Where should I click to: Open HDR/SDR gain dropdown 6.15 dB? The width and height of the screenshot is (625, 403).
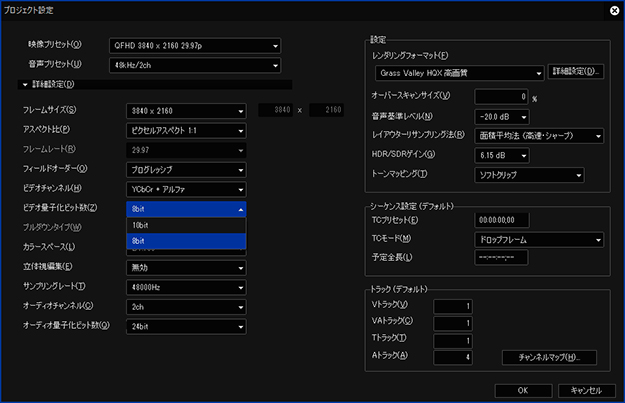coord(502,155)
